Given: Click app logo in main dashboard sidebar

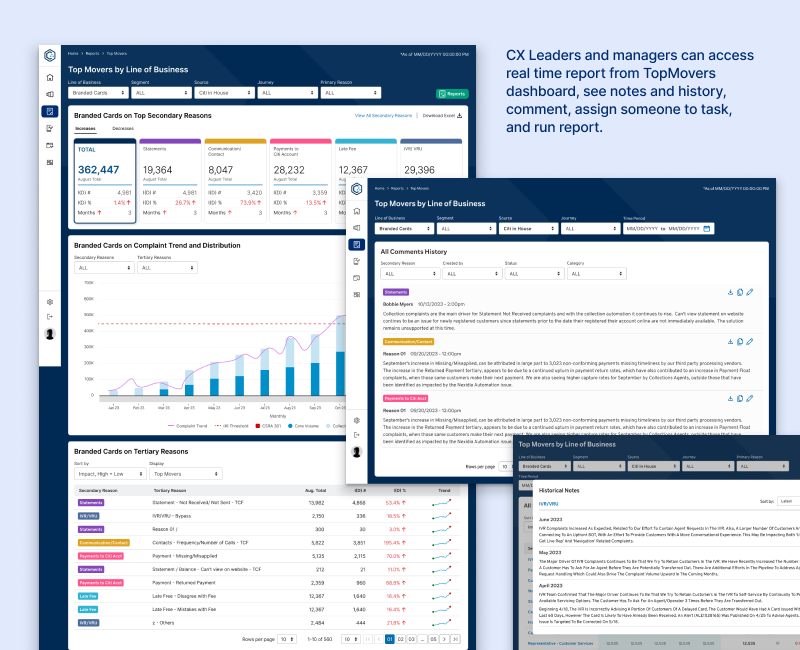Looking at the screenshot, I should [x=49, y=55].
